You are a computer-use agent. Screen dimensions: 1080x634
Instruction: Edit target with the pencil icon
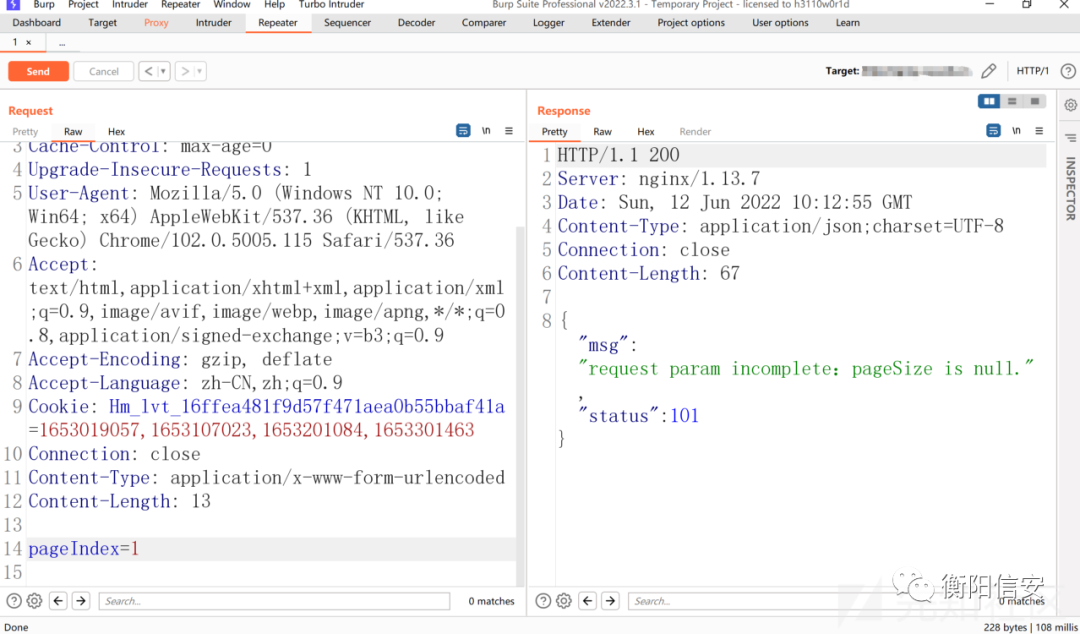pos(988,71)
